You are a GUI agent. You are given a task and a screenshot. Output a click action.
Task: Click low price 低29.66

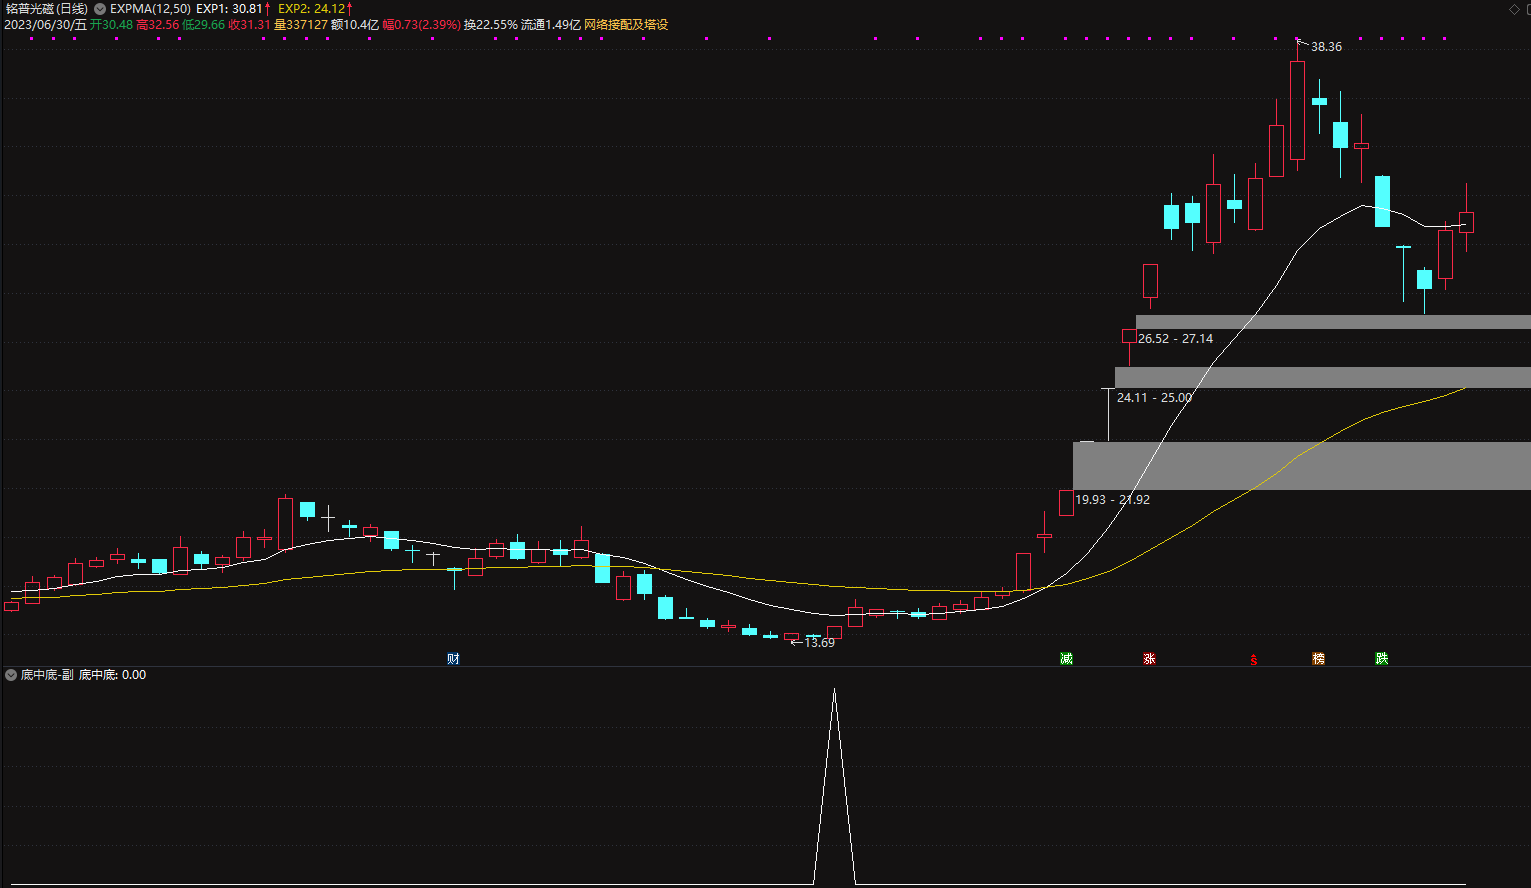pyautogui.click(x=203, y=24)
